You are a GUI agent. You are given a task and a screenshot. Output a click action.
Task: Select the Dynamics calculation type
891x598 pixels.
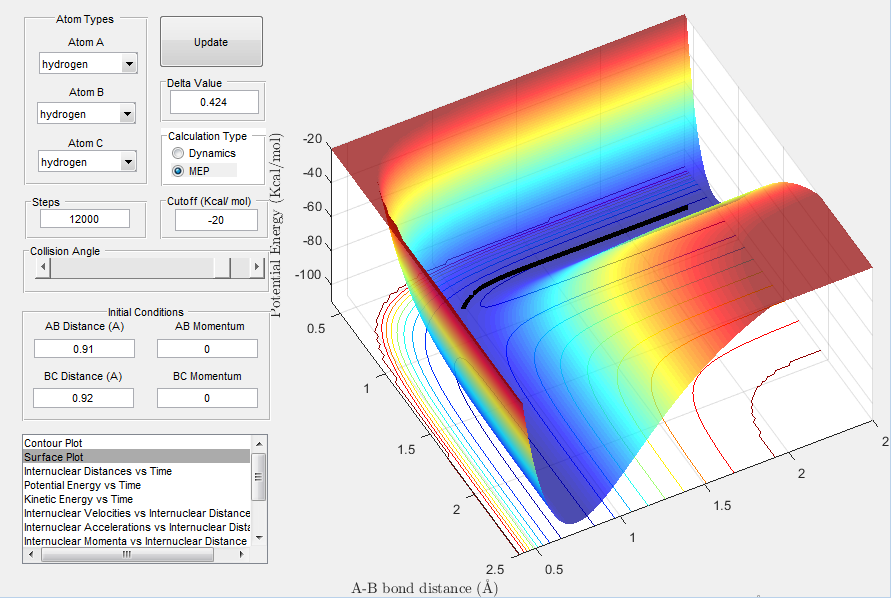tap(179, 153)
